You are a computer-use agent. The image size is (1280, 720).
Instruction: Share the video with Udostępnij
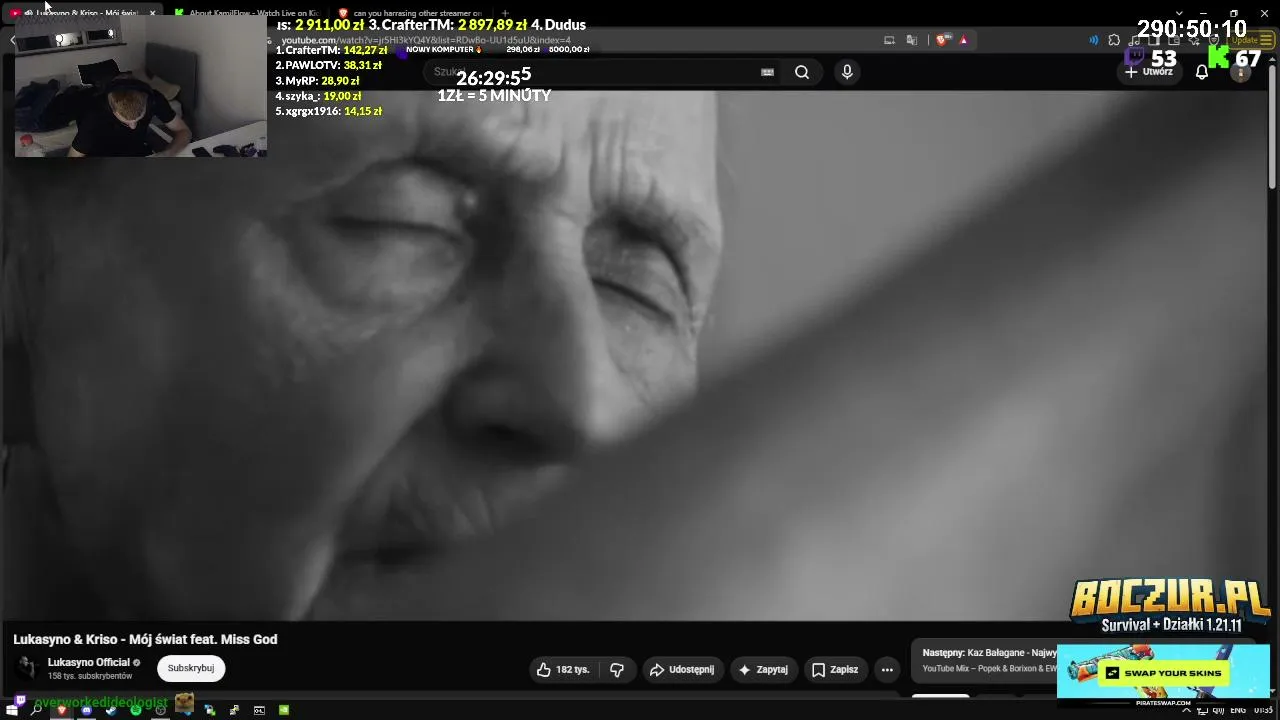coord(682,669)
